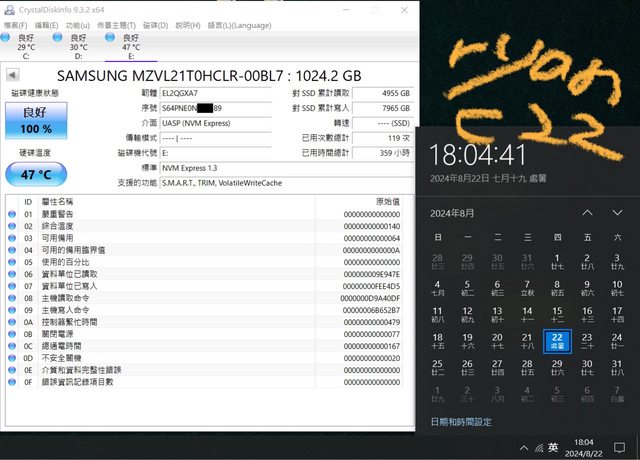Viewport: 640px width, 460px height.
Task: Open 日期和時間設定 link
Action: click(461, 422)
